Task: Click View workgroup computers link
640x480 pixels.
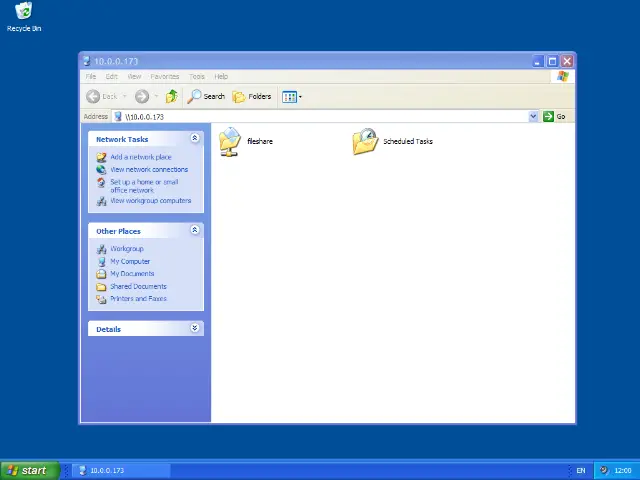Action: tap(151, 201)
